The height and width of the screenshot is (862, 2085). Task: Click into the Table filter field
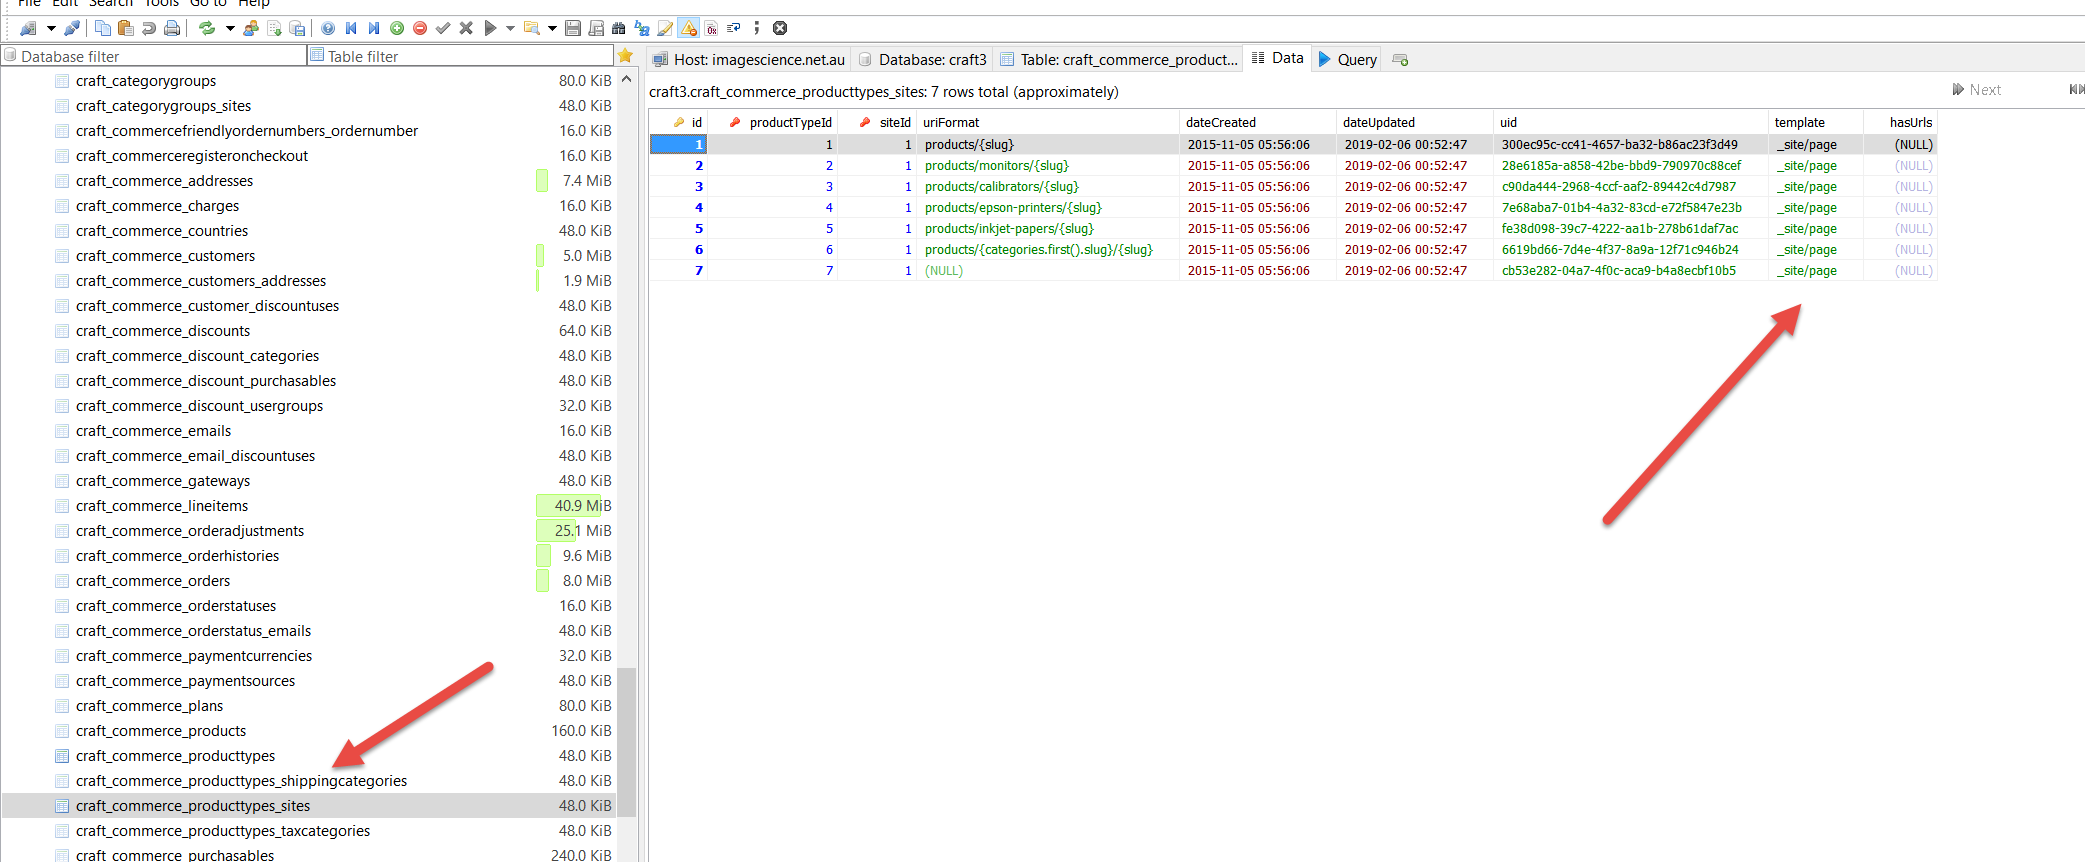(x=460, y=56)
